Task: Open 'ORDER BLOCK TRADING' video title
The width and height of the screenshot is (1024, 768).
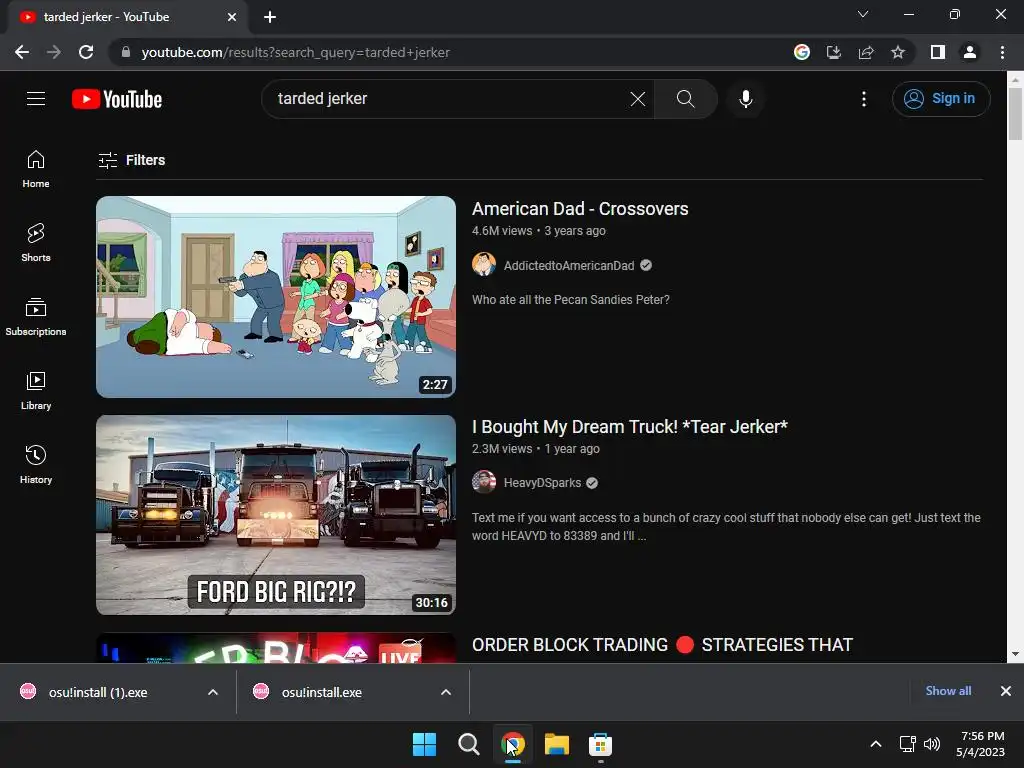Action: (662, 645)
